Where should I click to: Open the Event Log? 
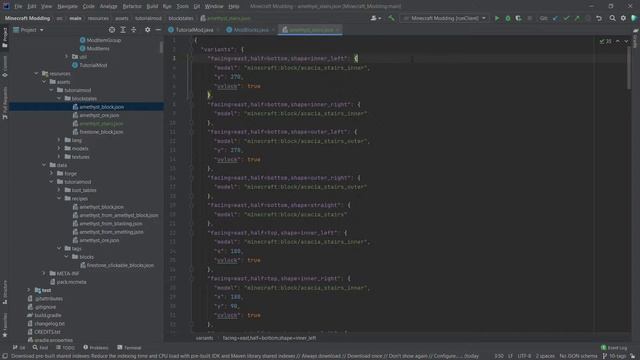pyautogui.click(x=614, y=348)
